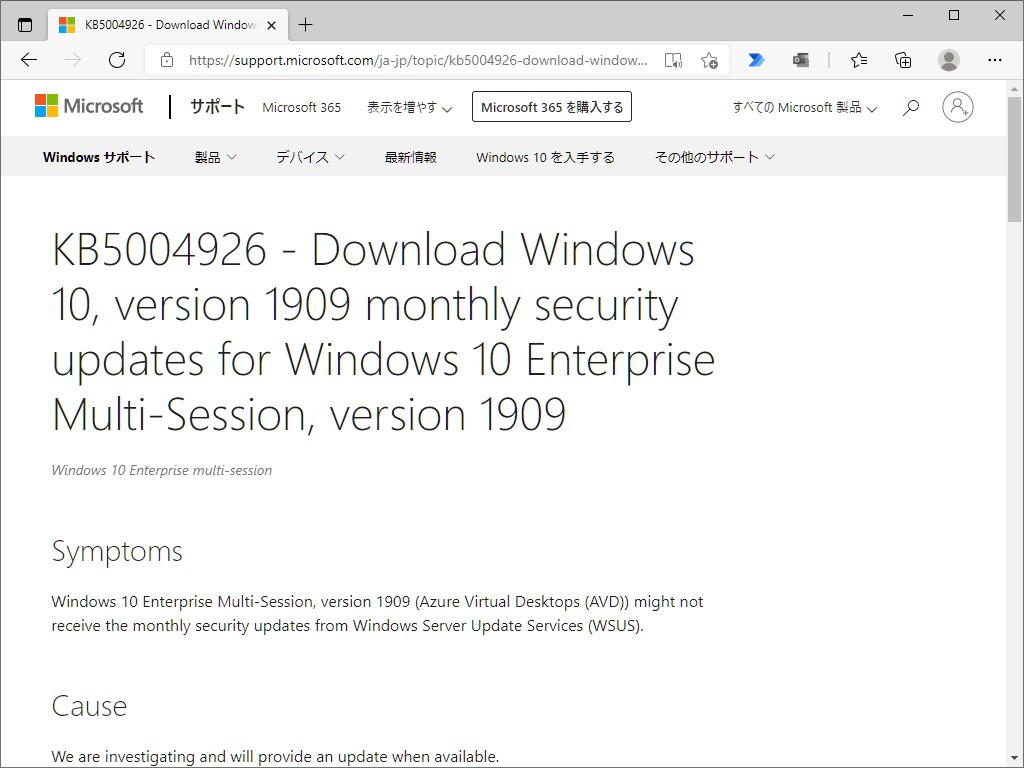Open the site search magnifier

(911, 107)
